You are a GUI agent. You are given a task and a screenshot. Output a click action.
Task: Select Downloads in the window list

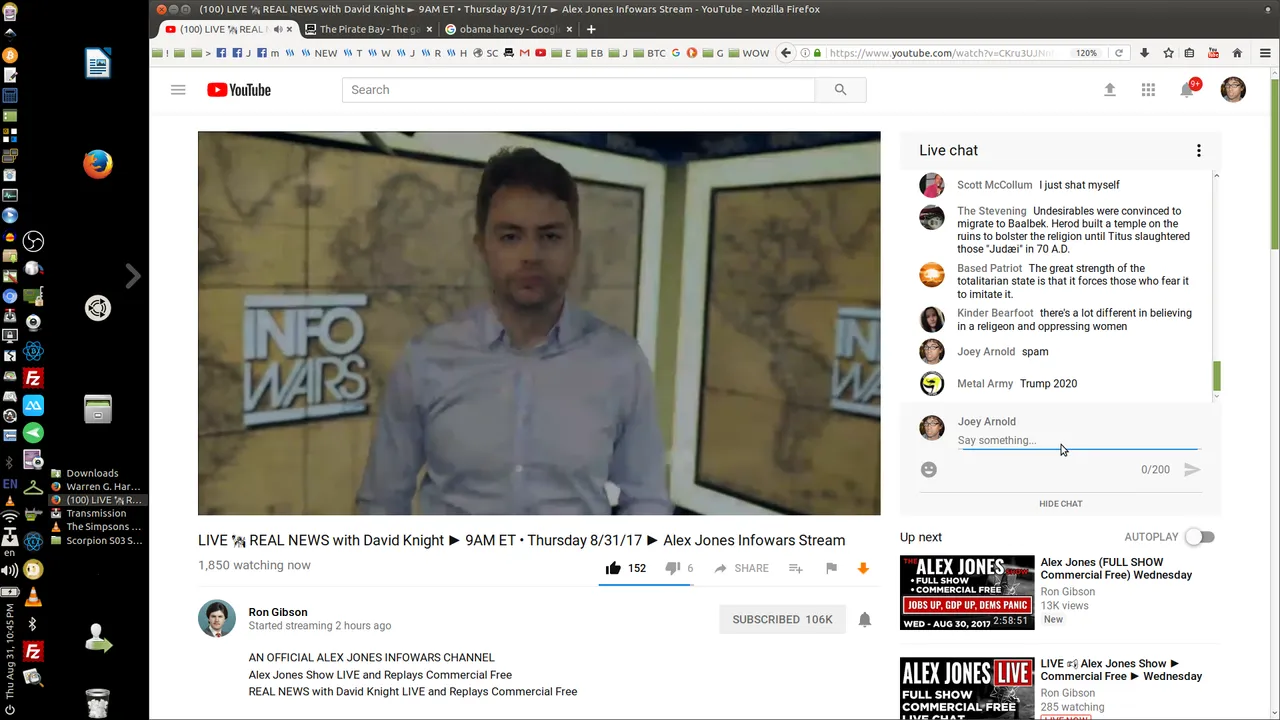click(x=92, y=473)
